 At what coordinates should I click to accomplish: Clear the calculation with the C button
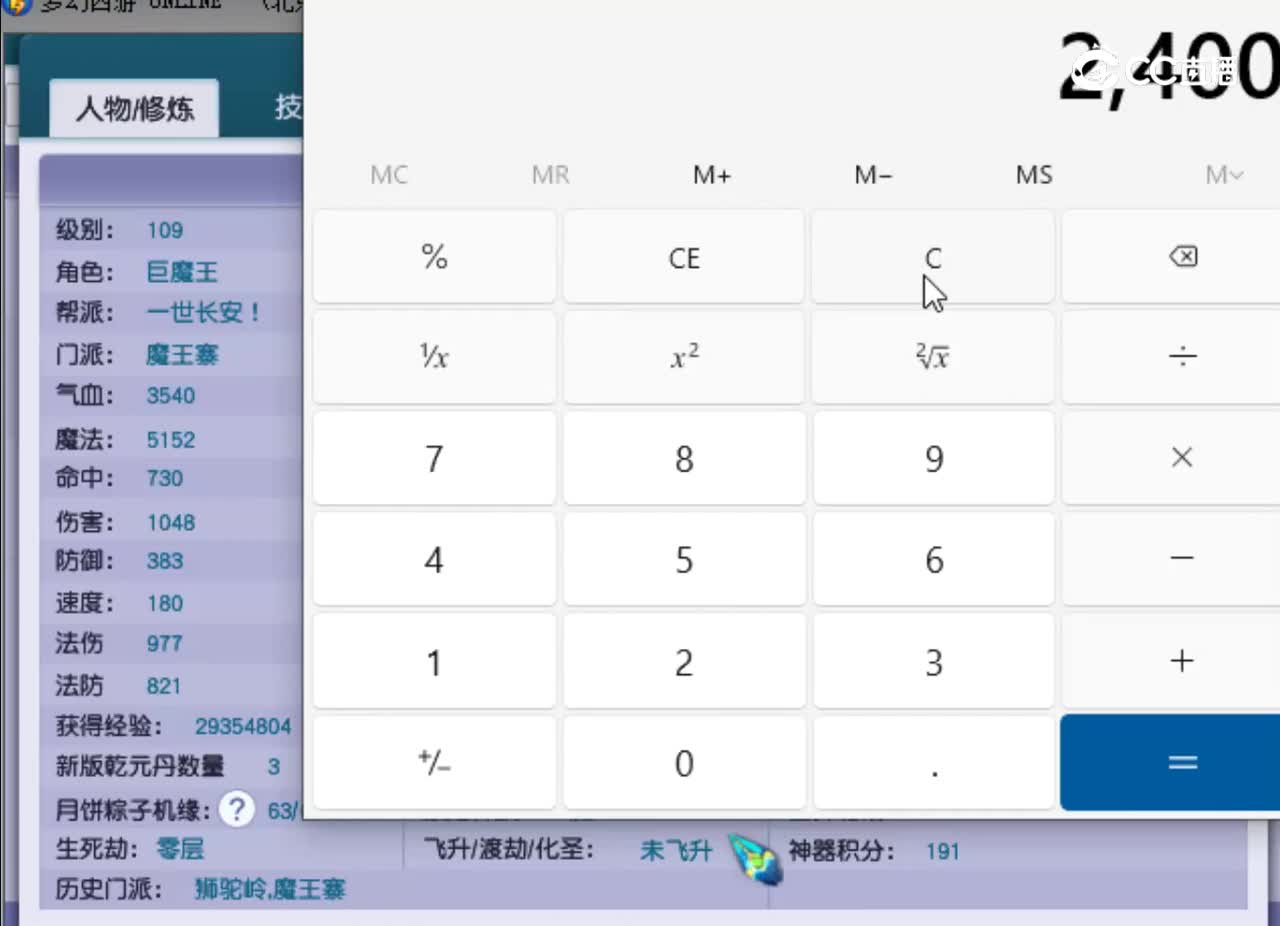[x=933, y=256]
